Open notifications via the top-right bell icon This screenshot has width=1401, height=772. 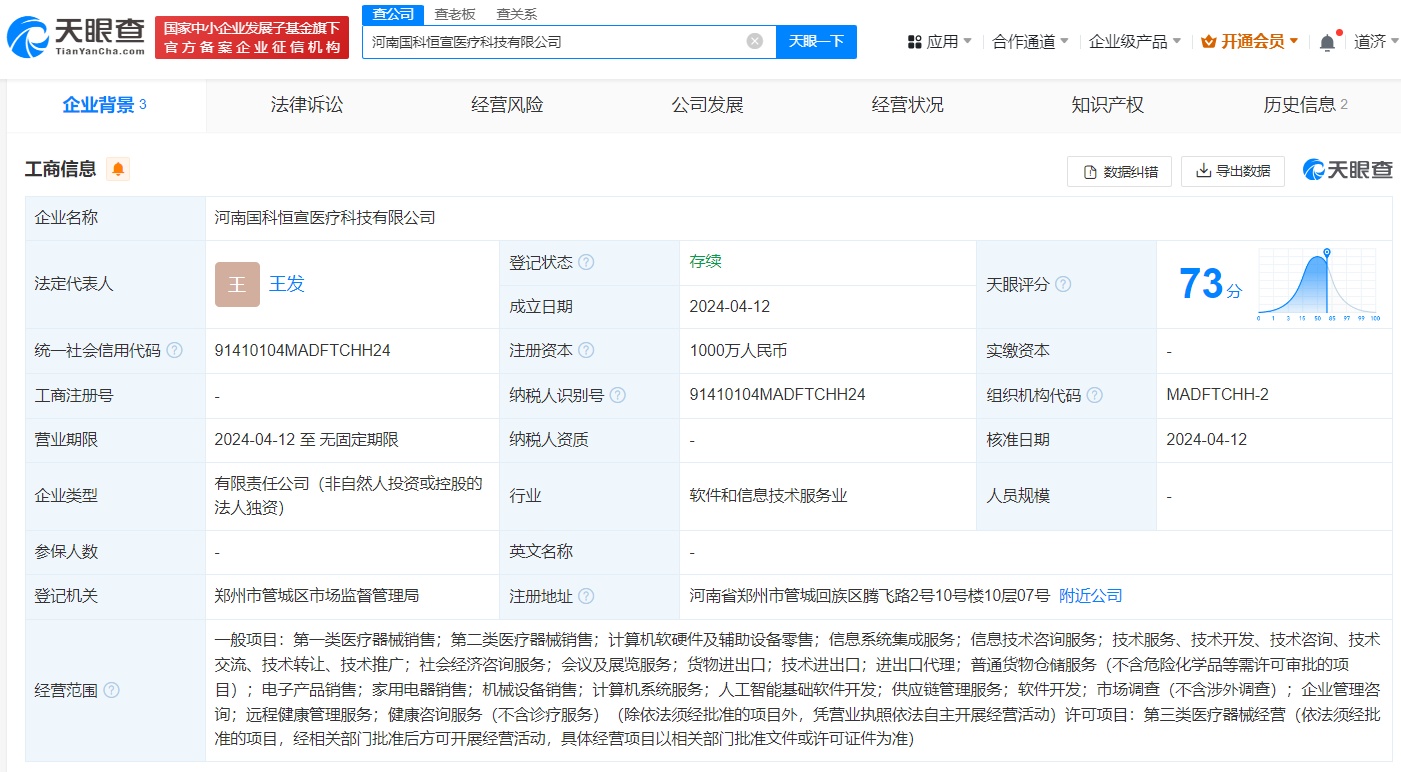[x=1327, y=41]
